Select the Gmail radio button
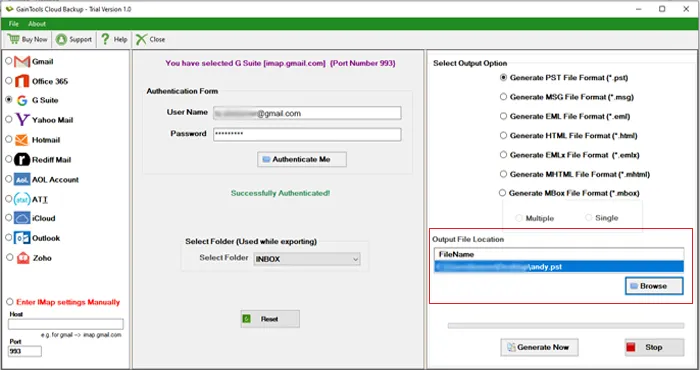This screenshot has width=700, height=370. click(8, 61)
